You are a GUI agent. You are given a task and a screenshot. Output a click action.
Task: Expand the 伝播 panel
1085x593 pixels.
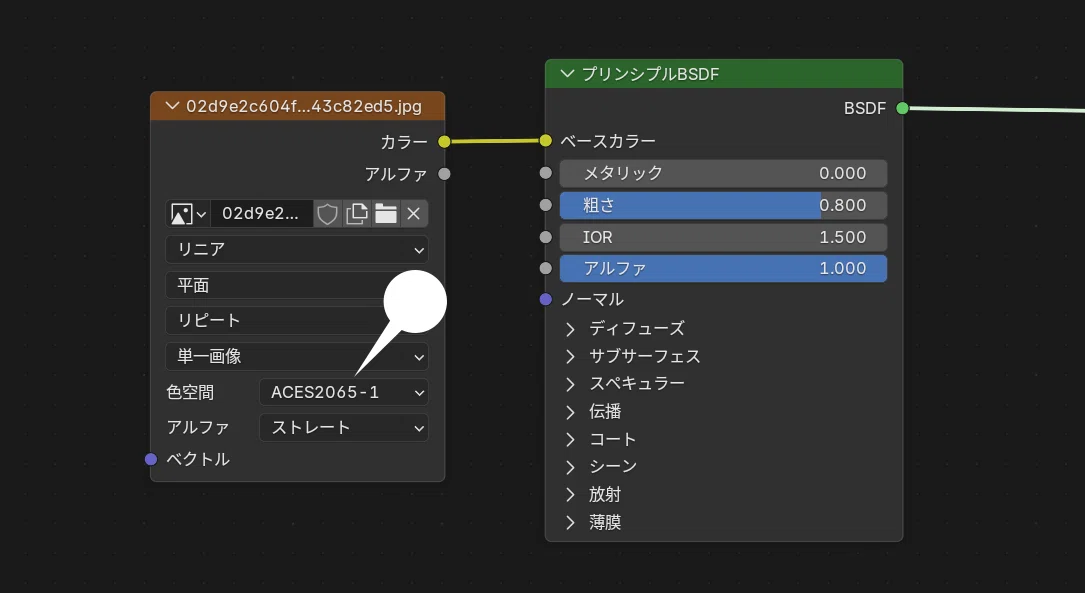click(570, 412)
